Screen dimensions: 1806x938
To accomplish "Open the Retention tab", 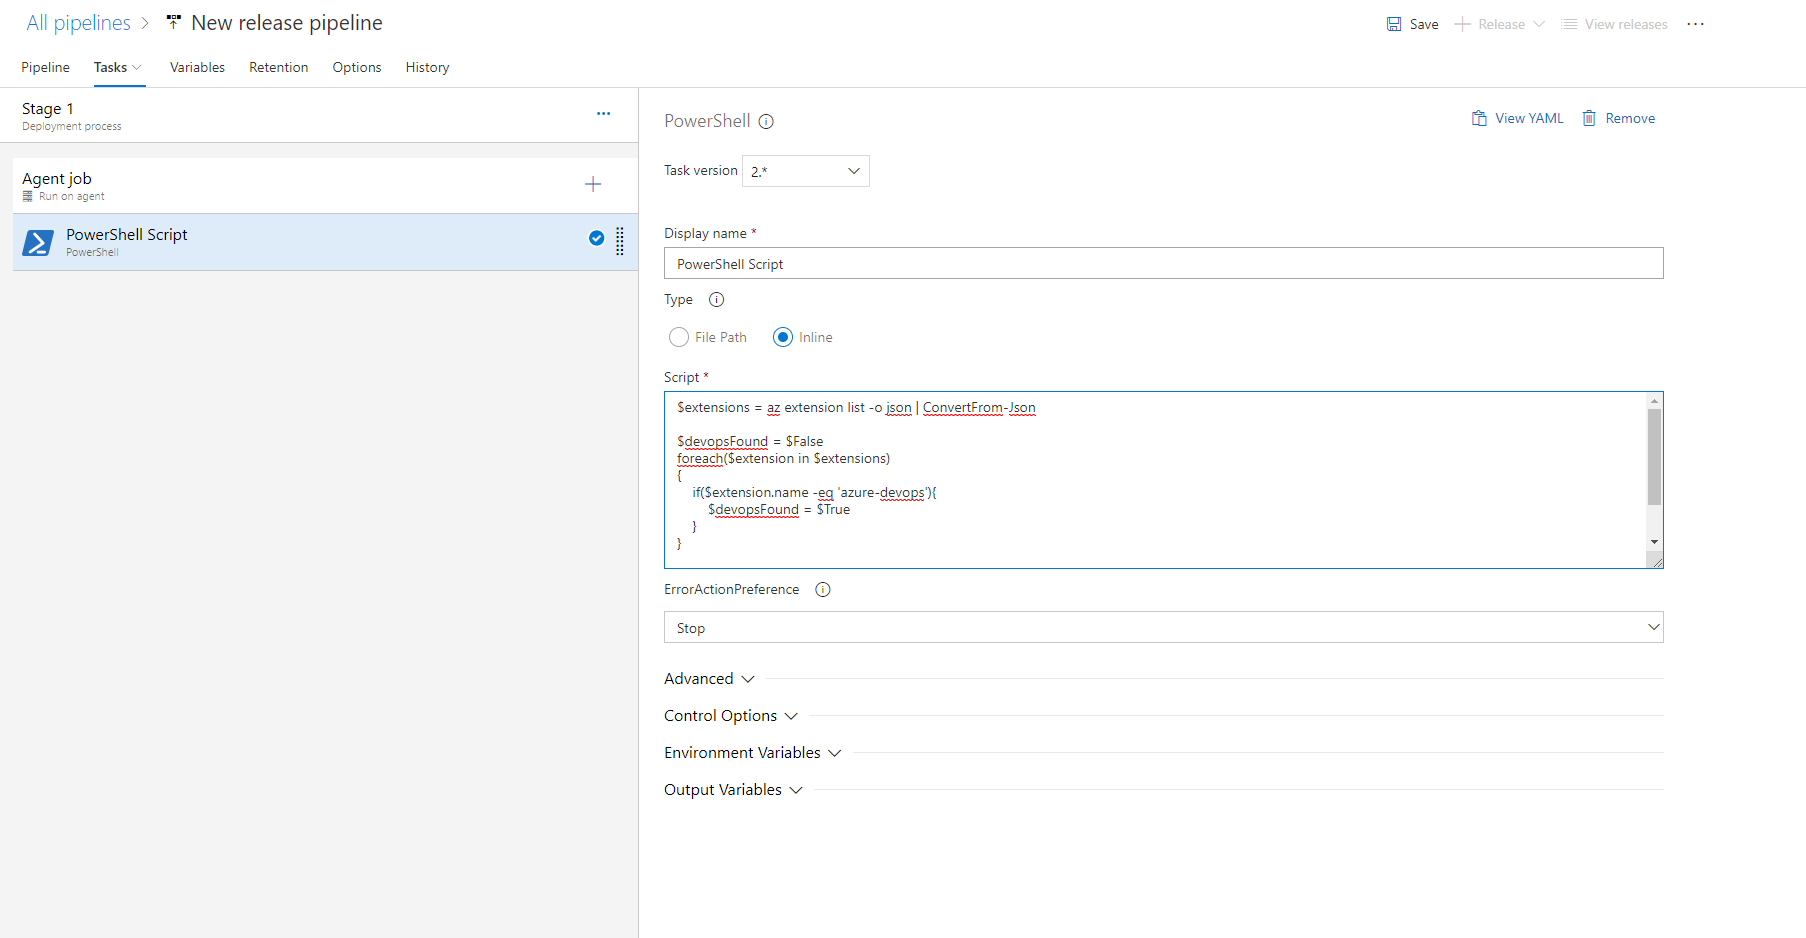I will 278,68.
